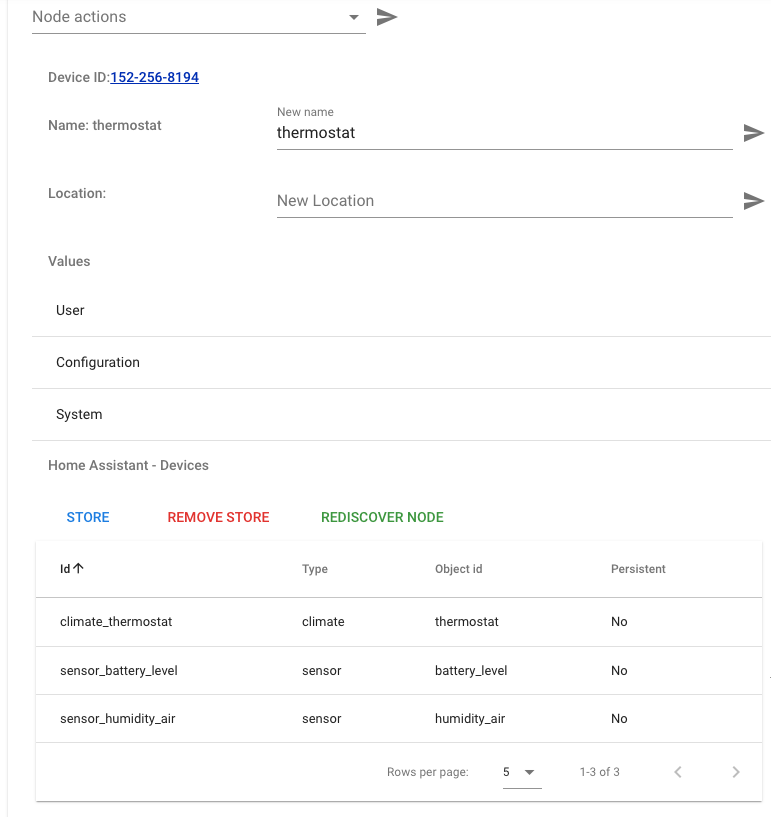771x817 pixels.
Task: Submit new location using the send arrow
Action: pos(754,200)
